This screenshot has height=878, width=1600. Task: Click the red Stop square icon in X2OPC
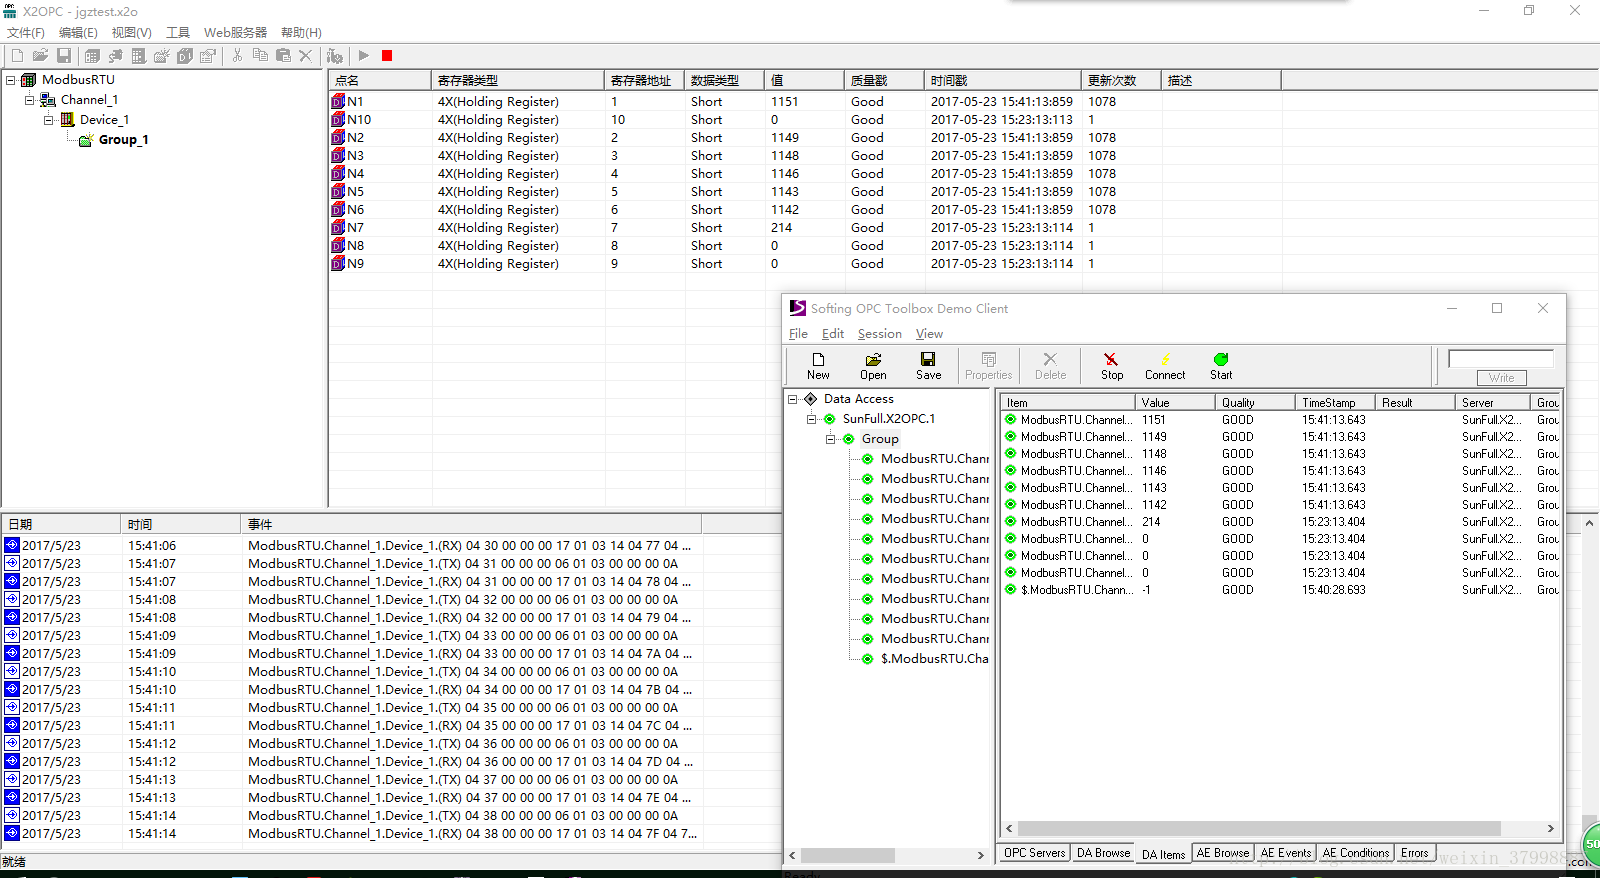(x=387, y=56)
